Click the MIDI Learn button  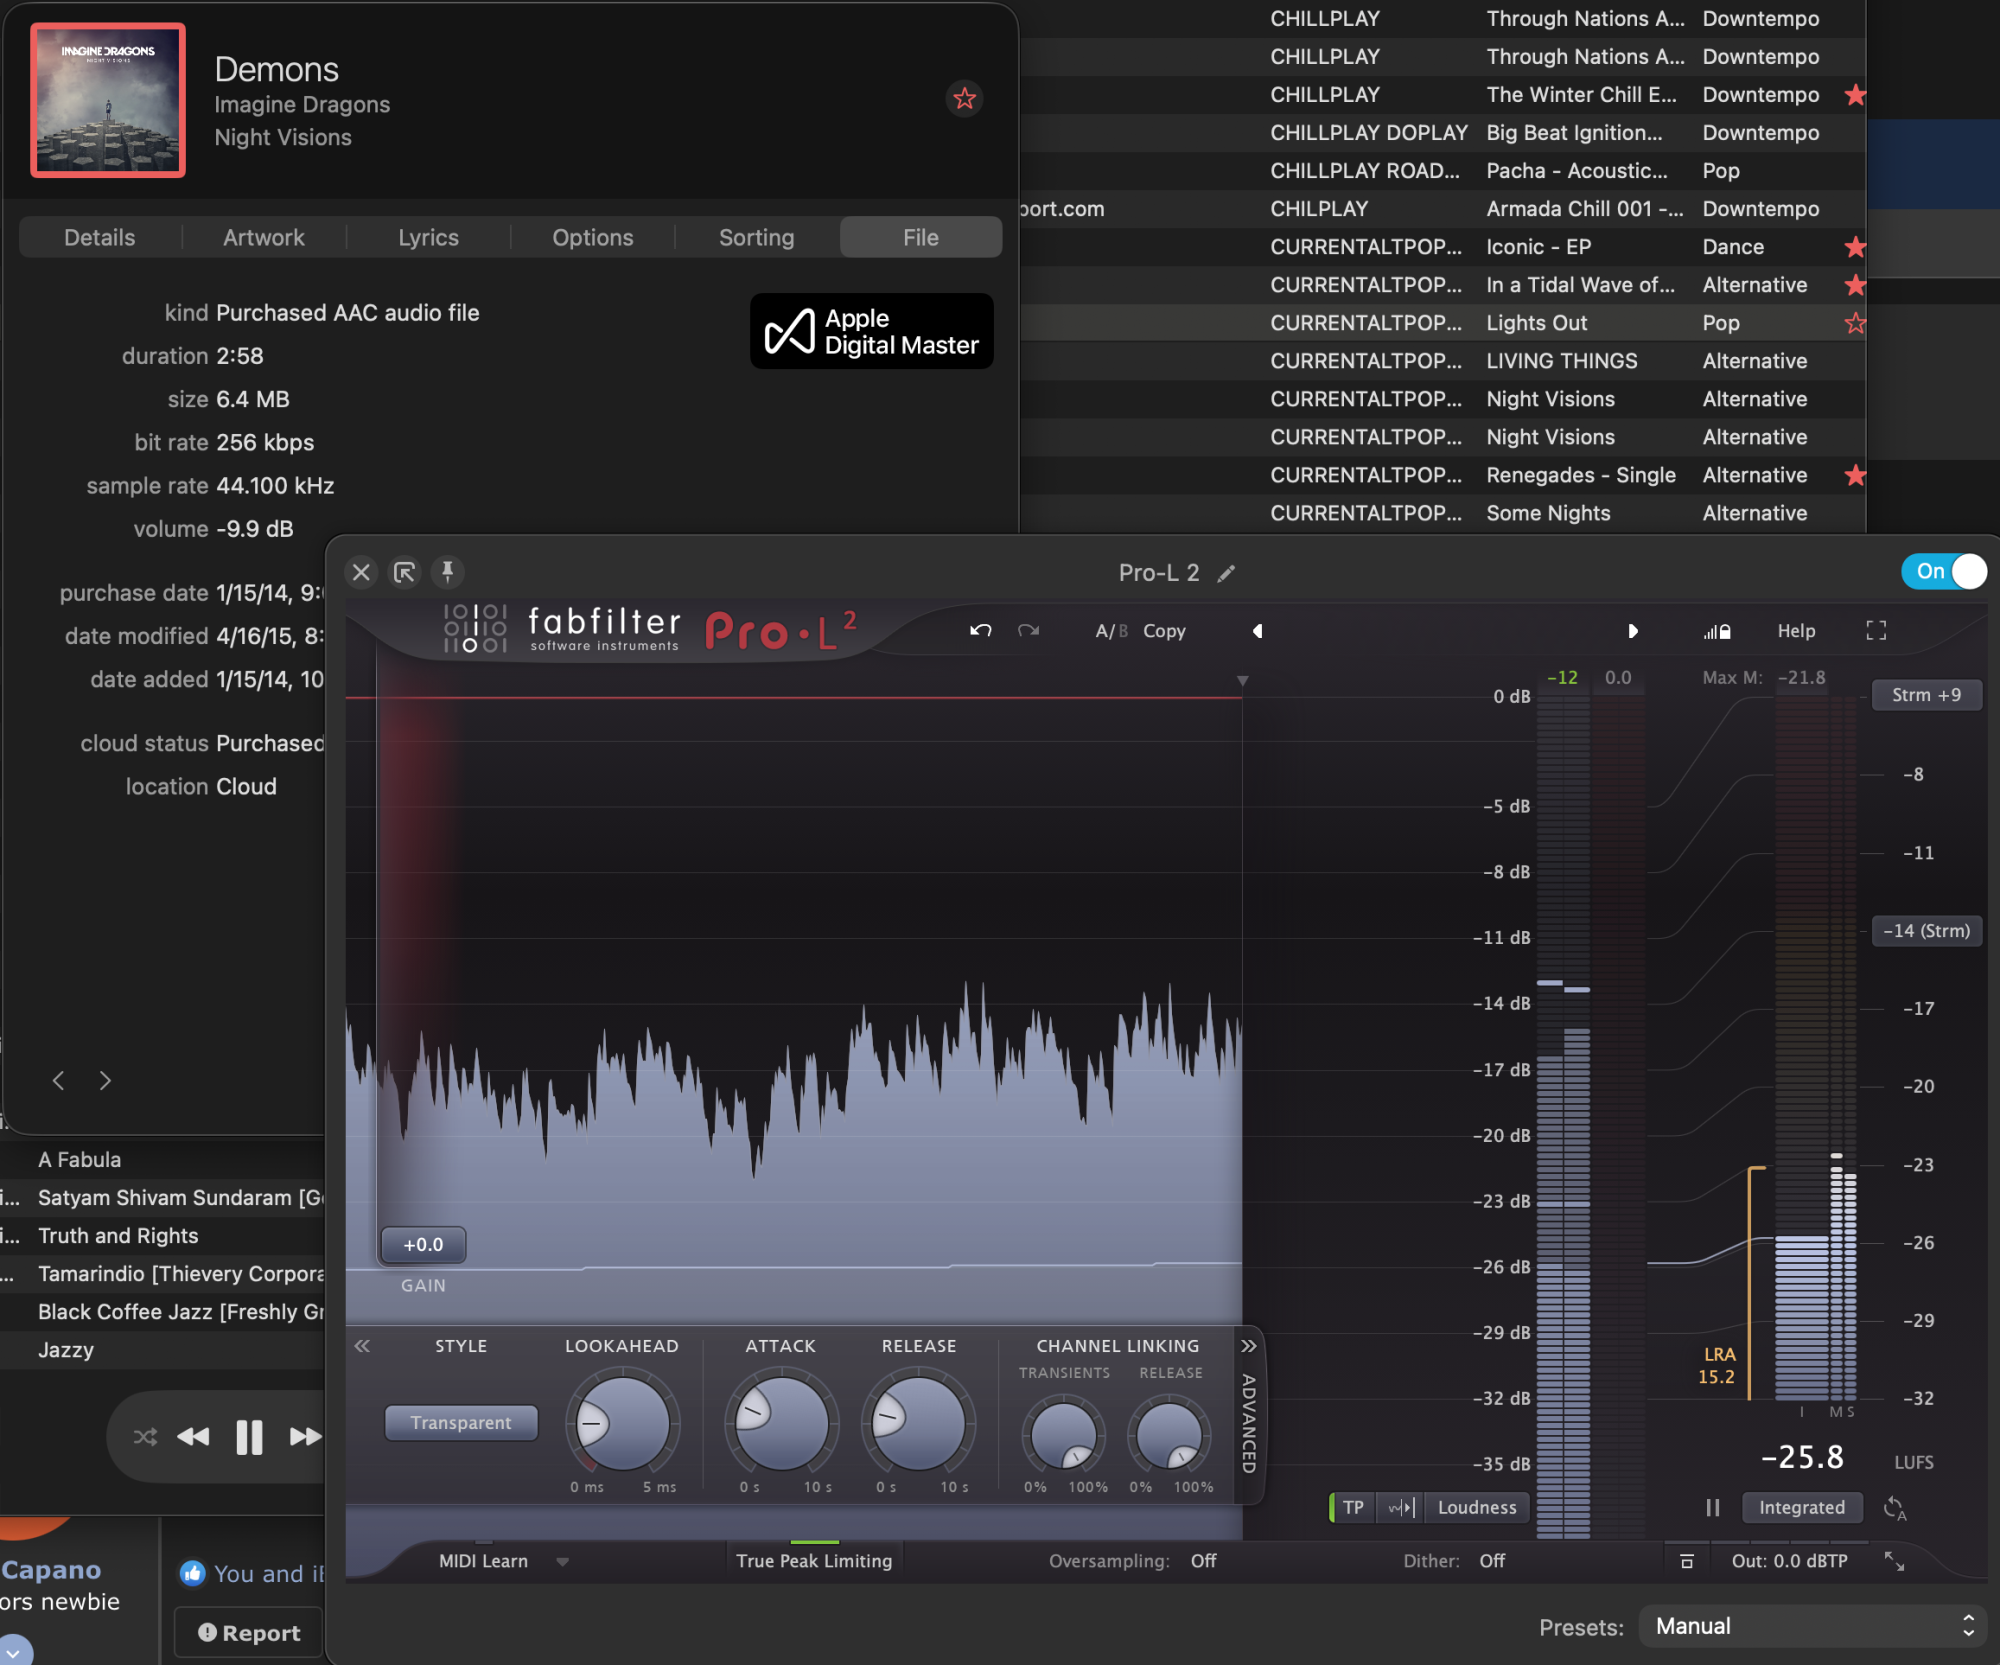click(483, 1561)
